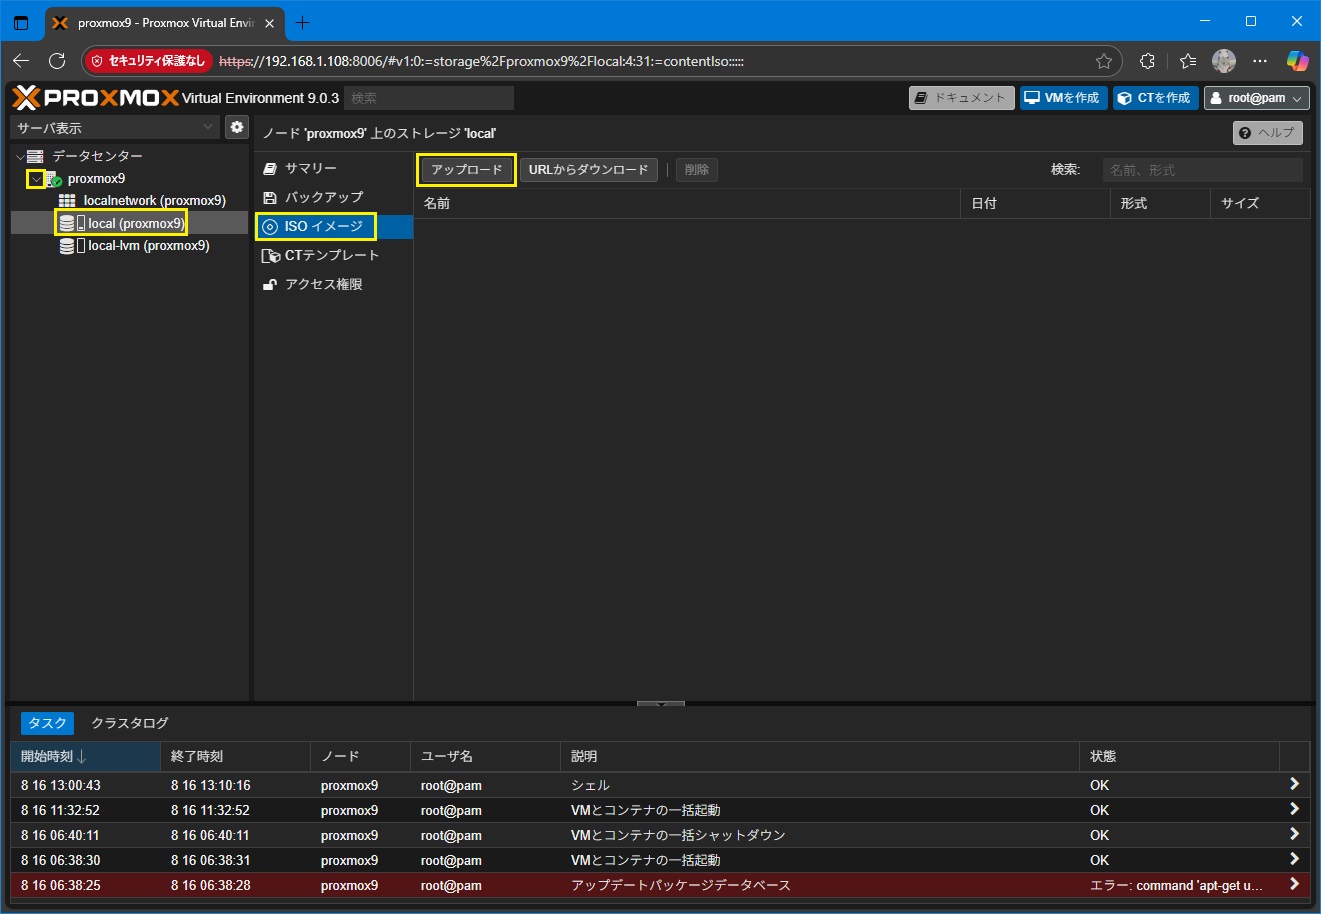Select localnetwork (proxmox9) tree item
Viewport: 1321px width, 914px height.
(129, 201)
